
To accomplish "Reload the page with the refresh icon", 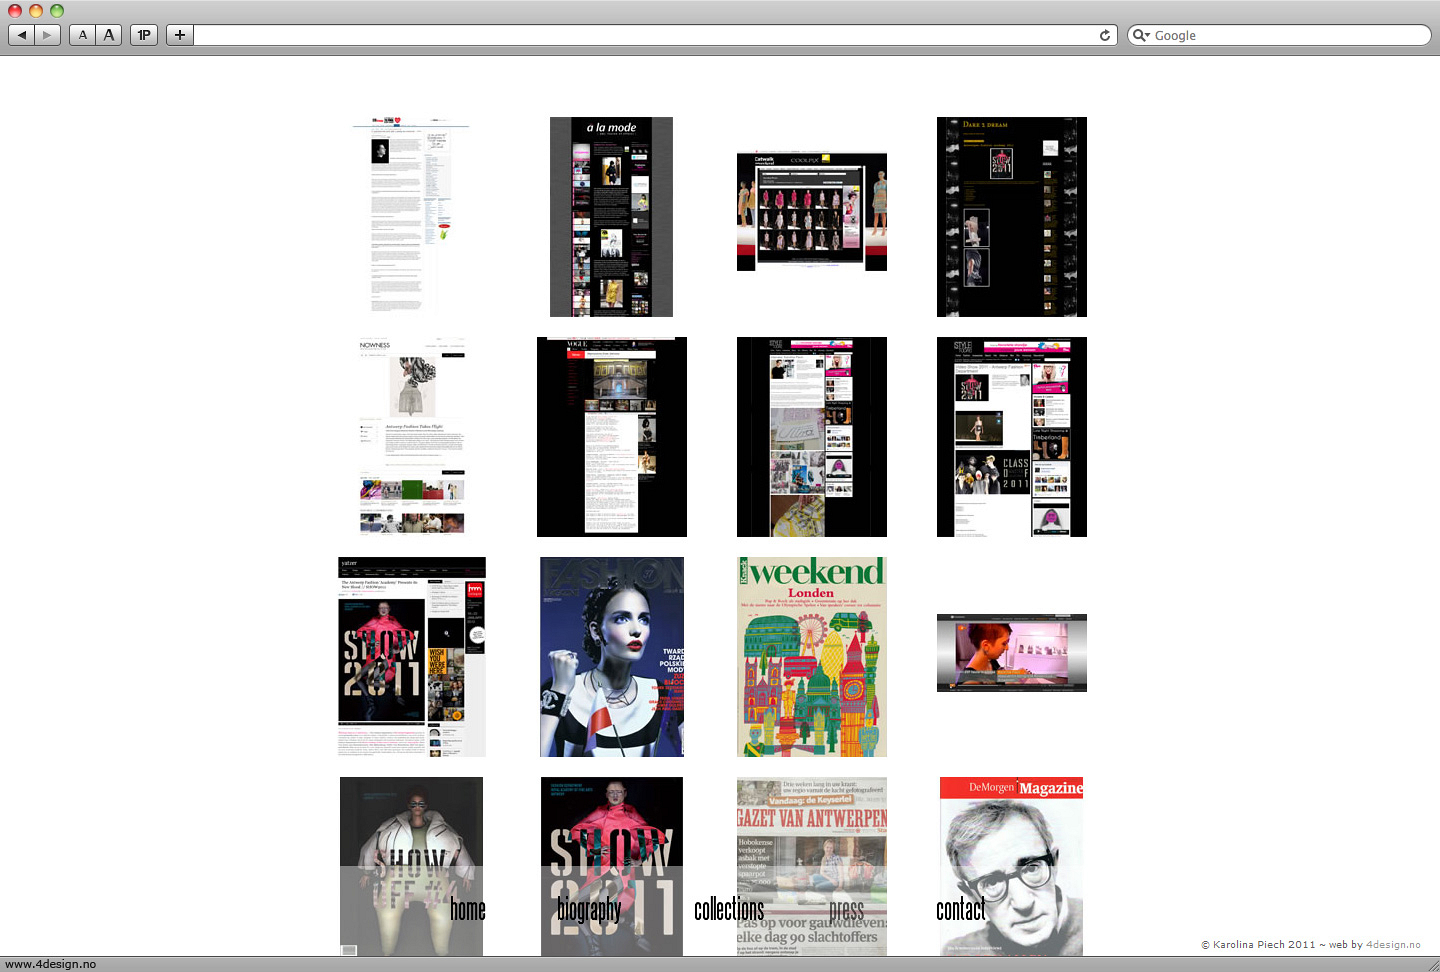I will [1105, 35].
